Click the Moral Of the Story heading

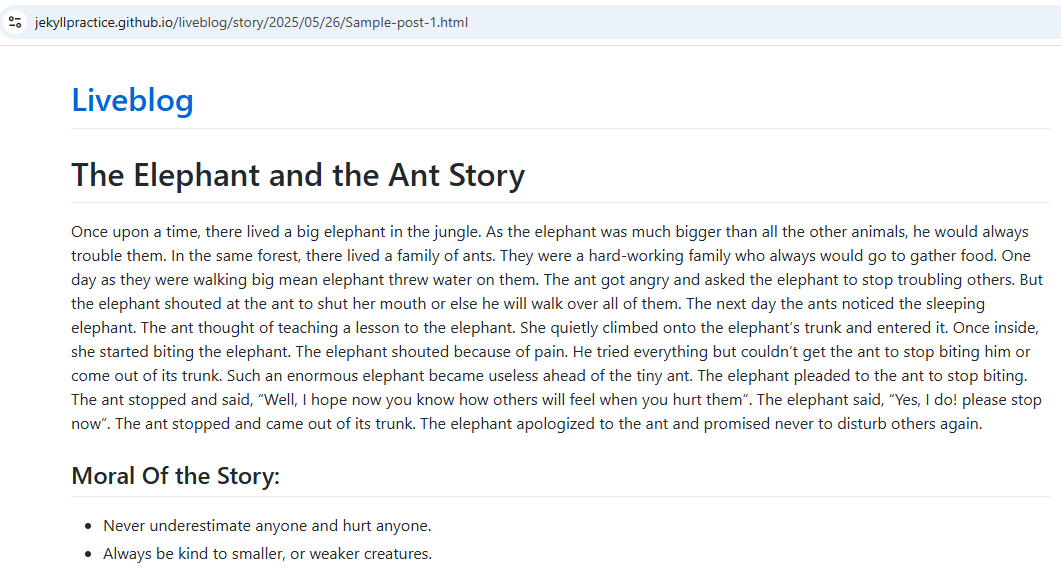(175, 476)
